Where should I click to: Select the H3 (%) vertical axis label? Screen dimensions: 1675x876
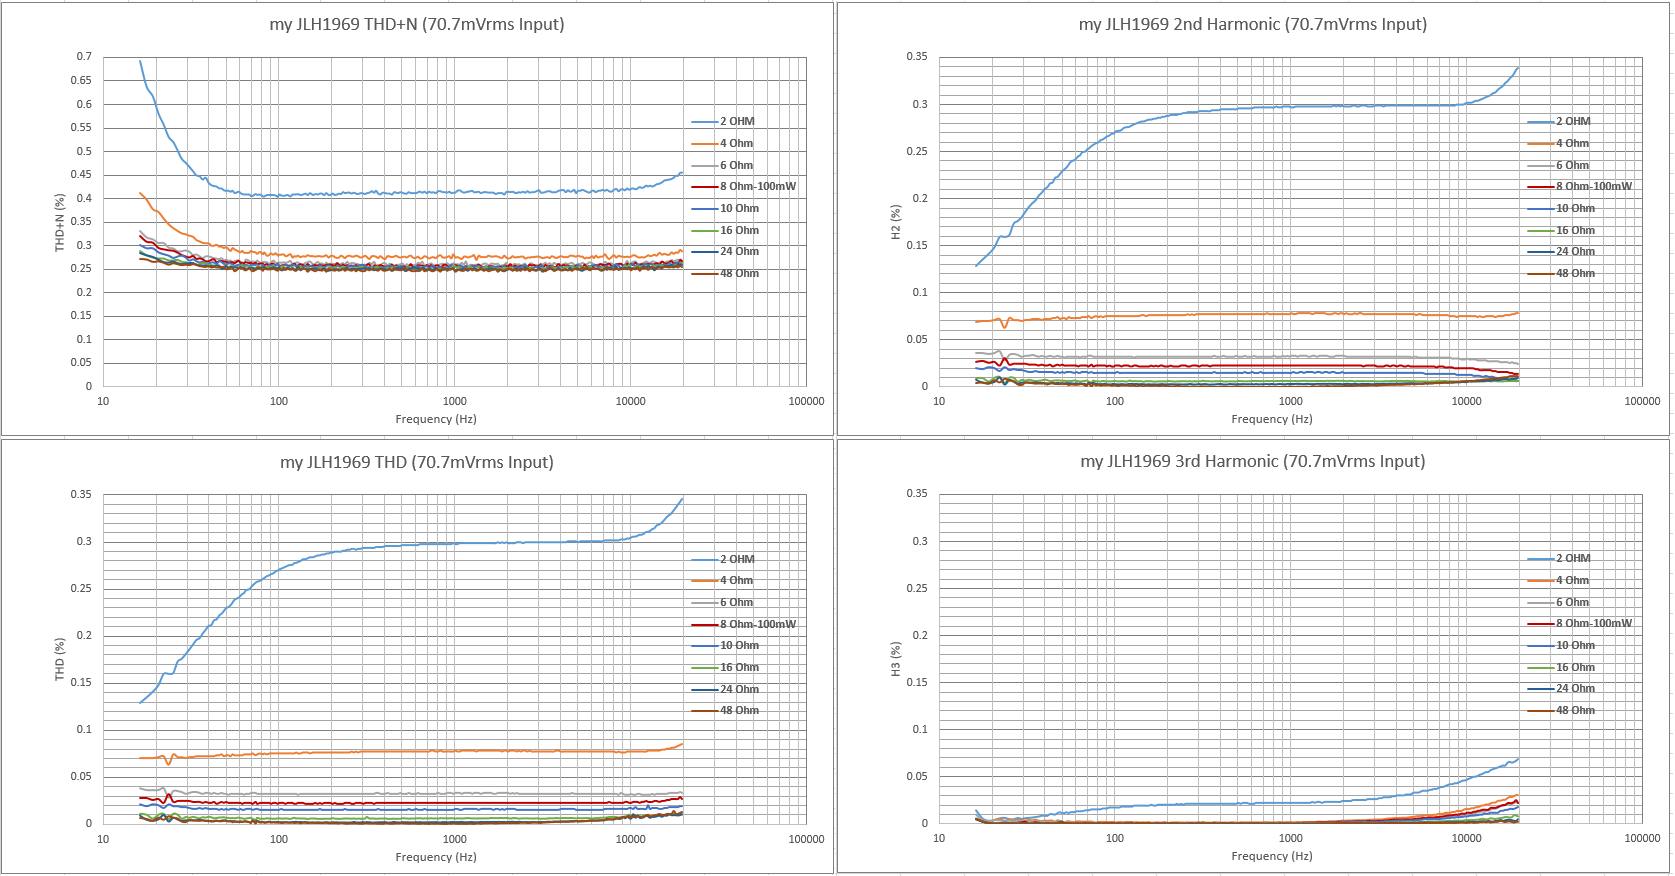pos(896,659)
